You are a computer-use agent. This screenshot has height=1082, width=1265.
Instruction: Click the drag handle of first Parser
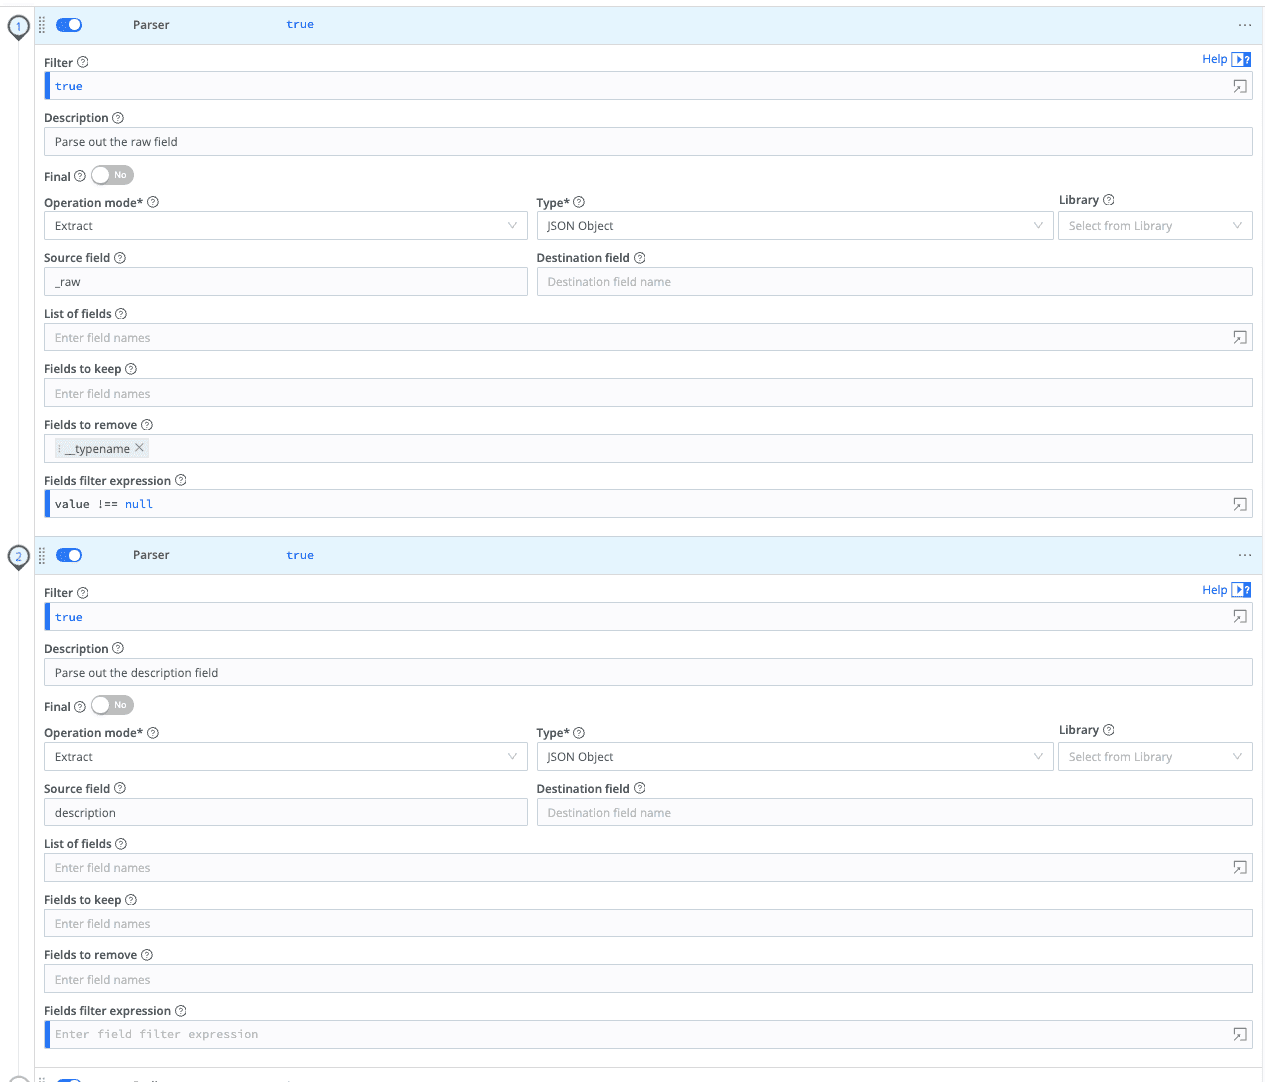[42, 25]
